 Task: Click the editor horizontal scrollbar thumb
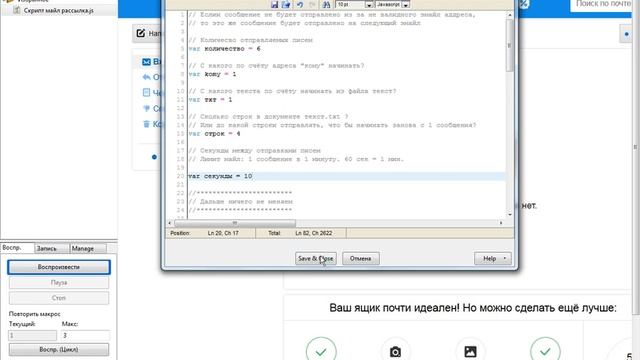tap(235, 223)
